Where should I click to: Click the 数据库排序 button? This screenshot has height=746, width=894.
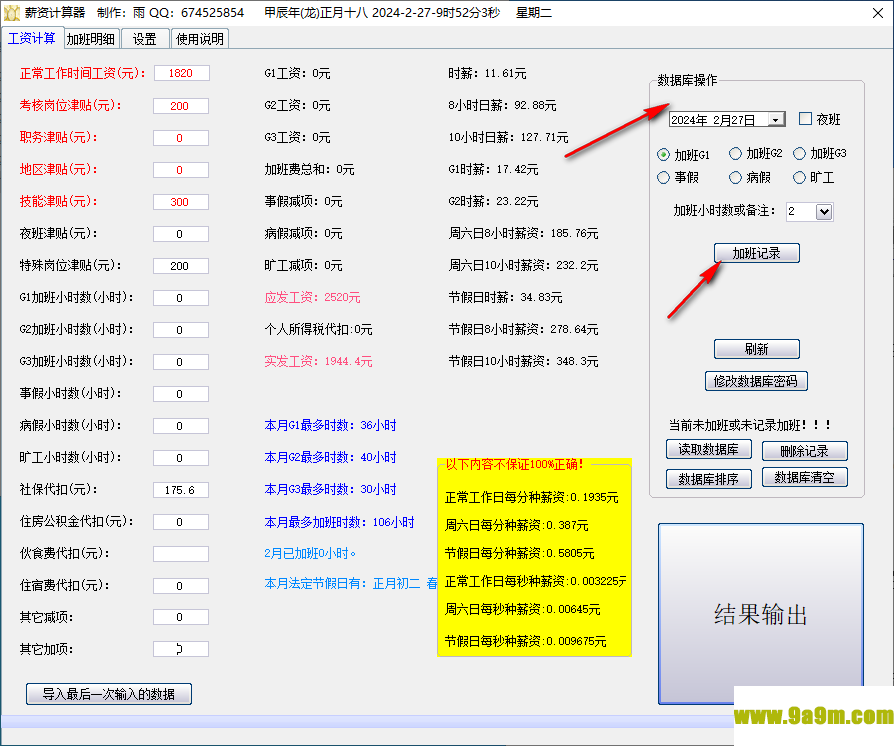tap(709, 479)
